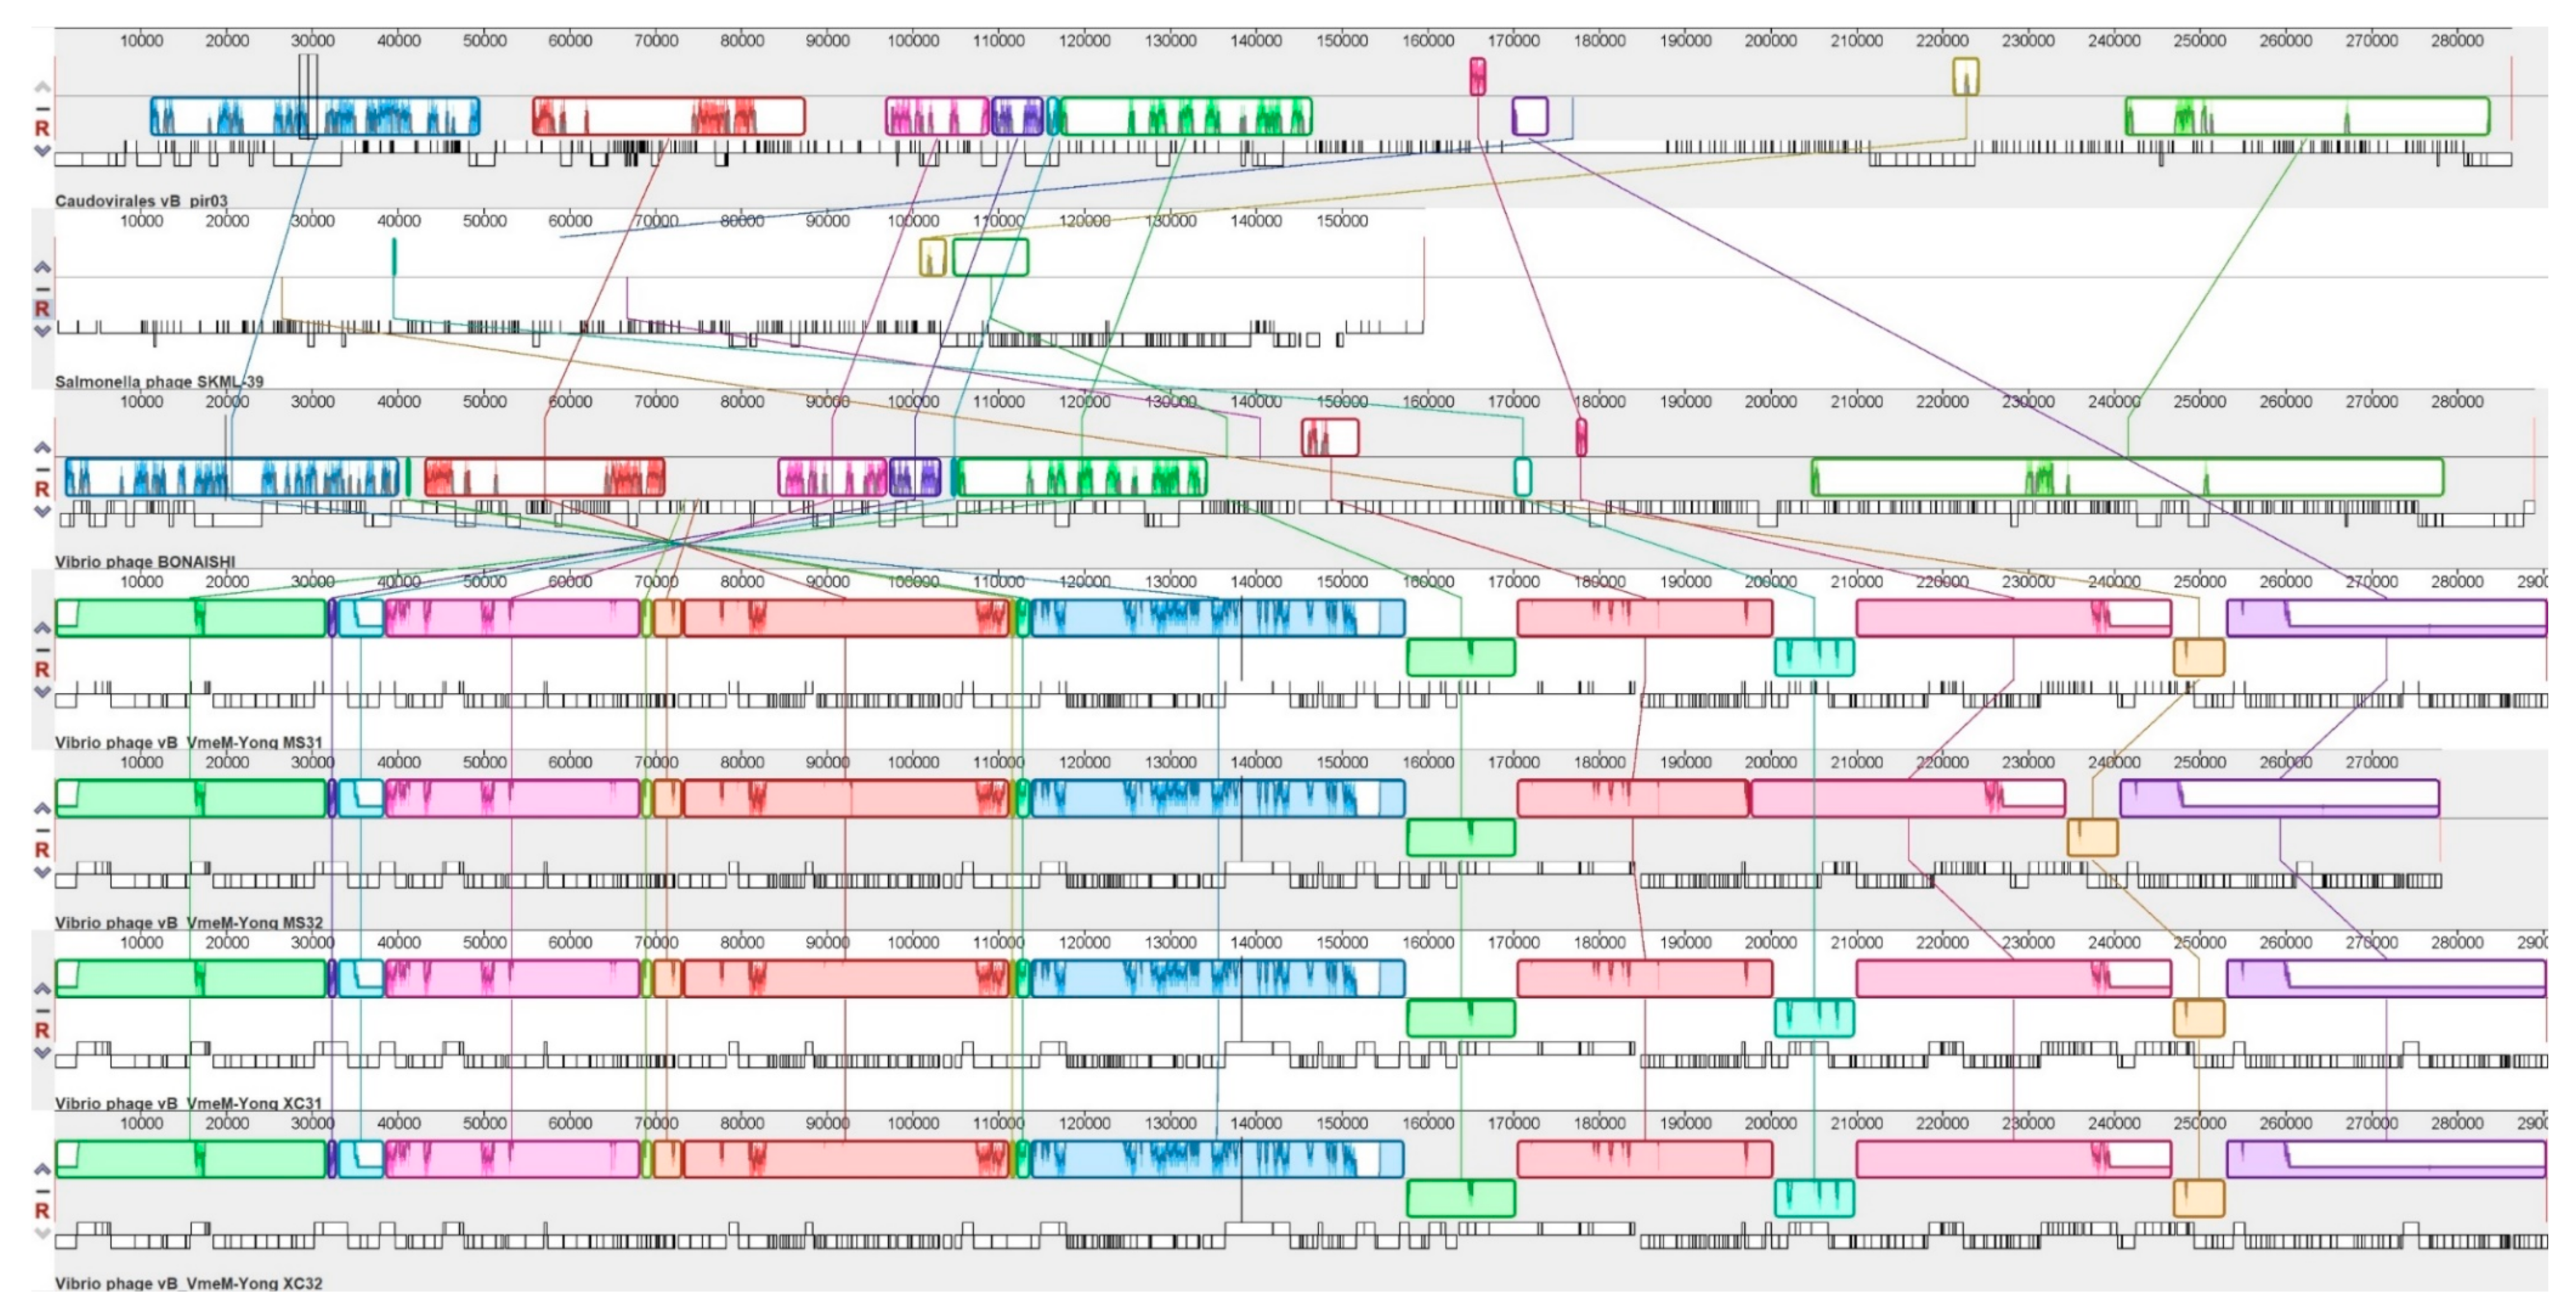Hide vB_VmeM-Yong XC32 genome with minus
2576x1315 pixels.
[42, 1191]
